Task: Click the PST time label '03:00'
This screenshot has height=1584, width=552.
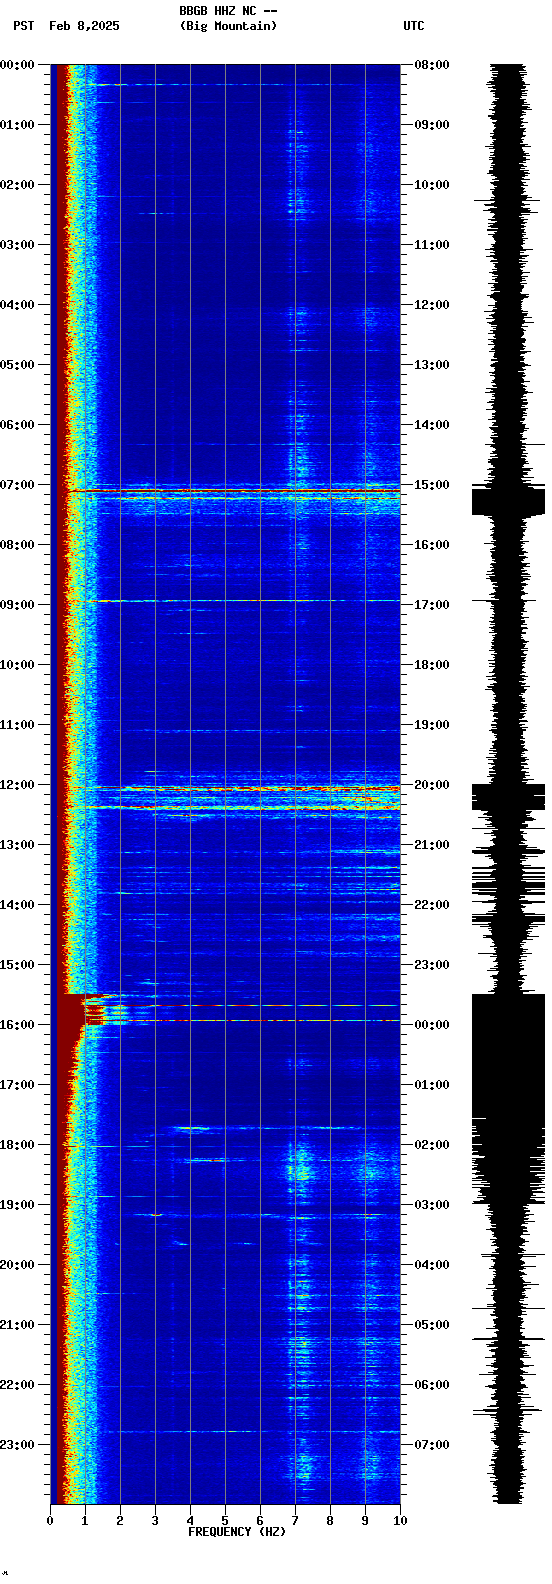Action: [x=18, y=245]
